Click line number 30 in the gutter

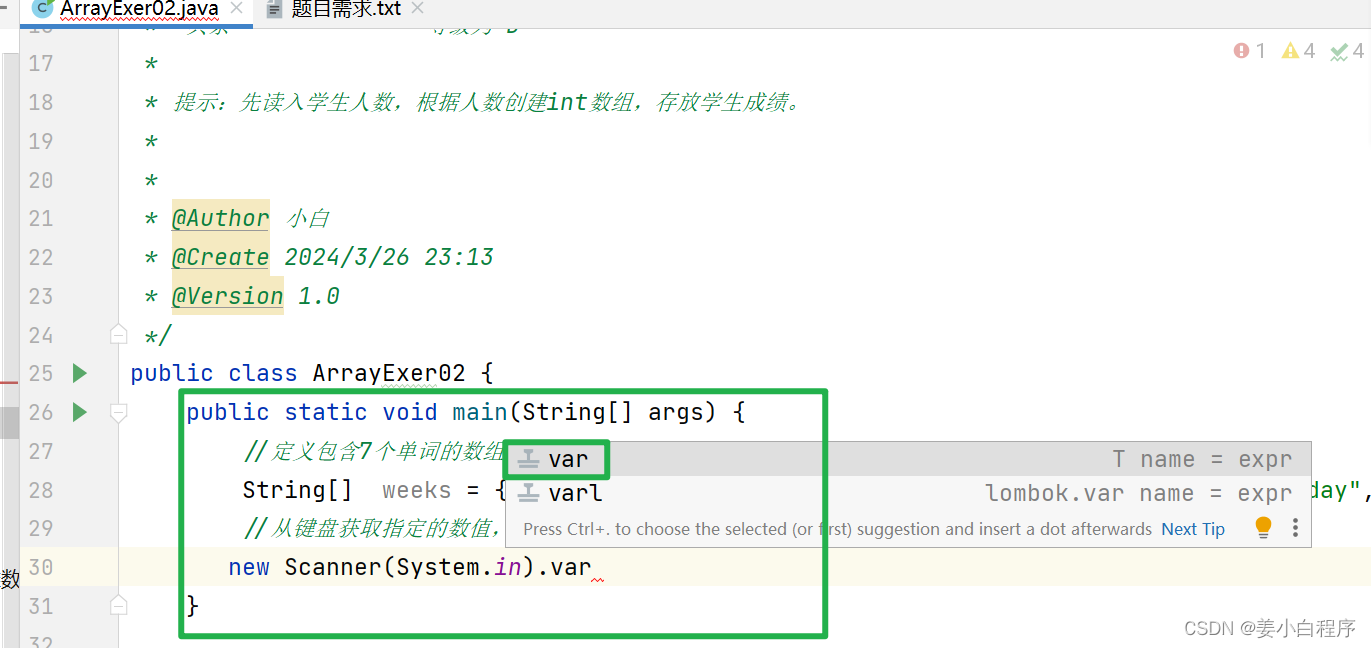pyautogui.click(x=40, y=567)
